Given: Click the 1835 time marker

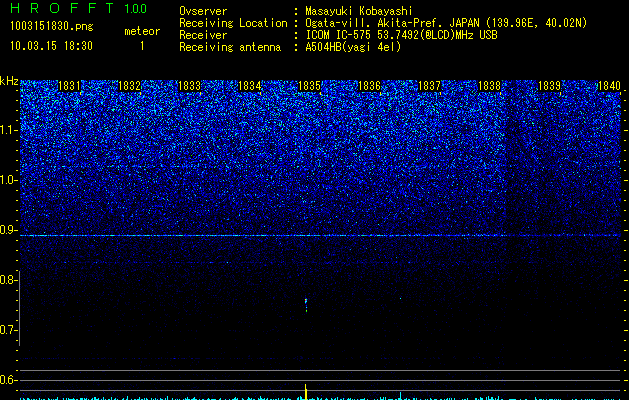Looking at the screenshot, I should pos(309,86).
